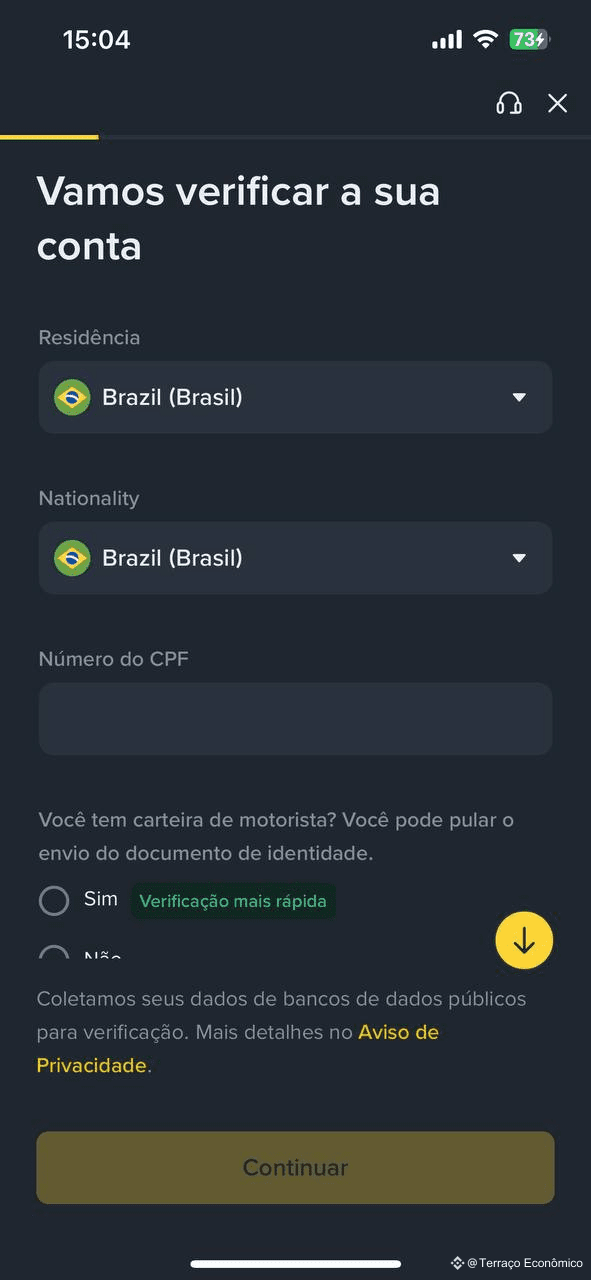The width and height of the screenshot is (591, 1280).
Task: Tap the yellow scroll-down arrow button
Action: point(524,940)
